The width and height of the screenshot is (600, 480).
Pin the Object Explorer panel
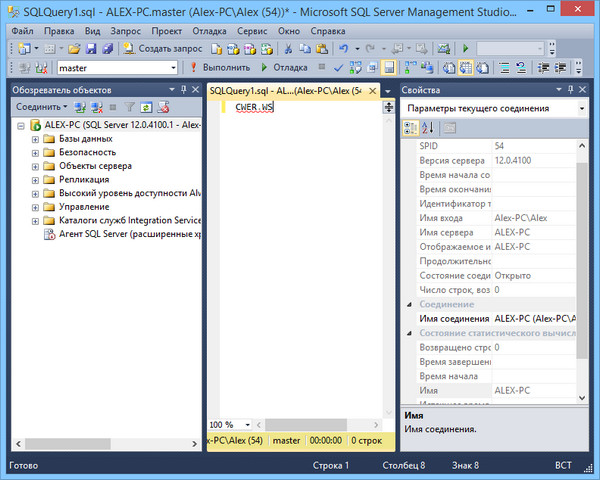(x=182, y=90)
